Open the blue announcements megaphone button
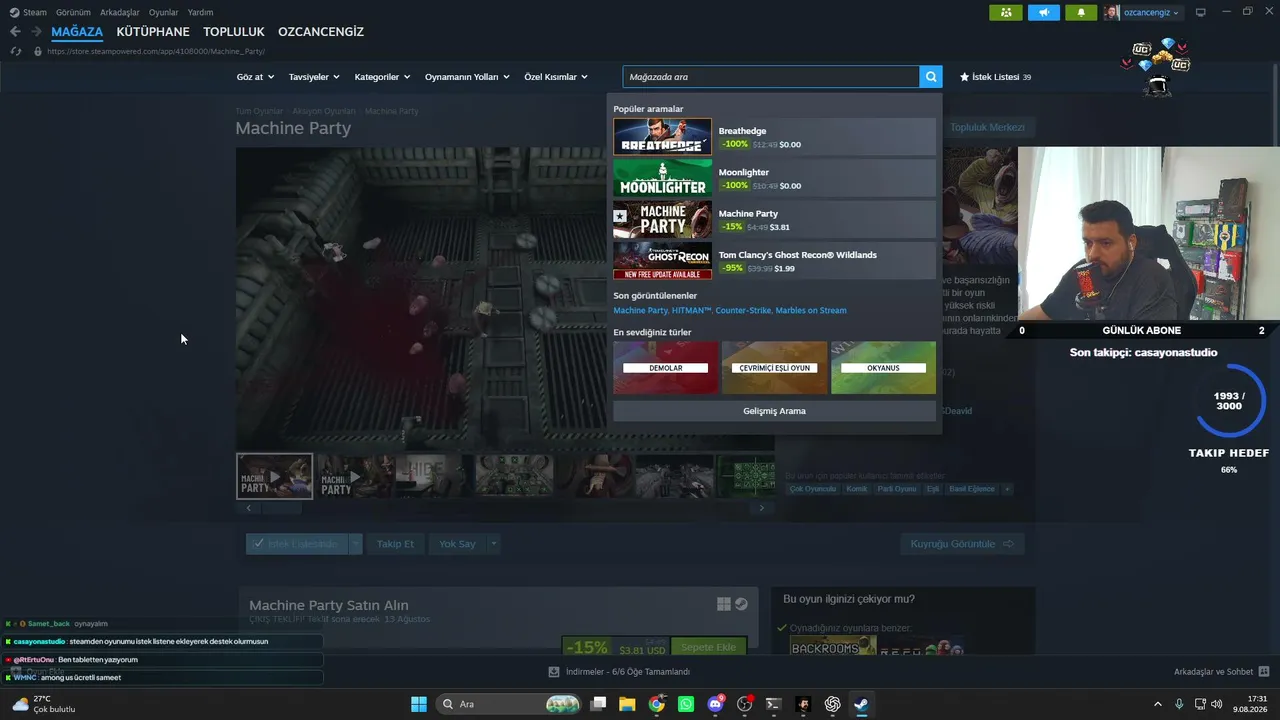 click(x=1043, y=12)
